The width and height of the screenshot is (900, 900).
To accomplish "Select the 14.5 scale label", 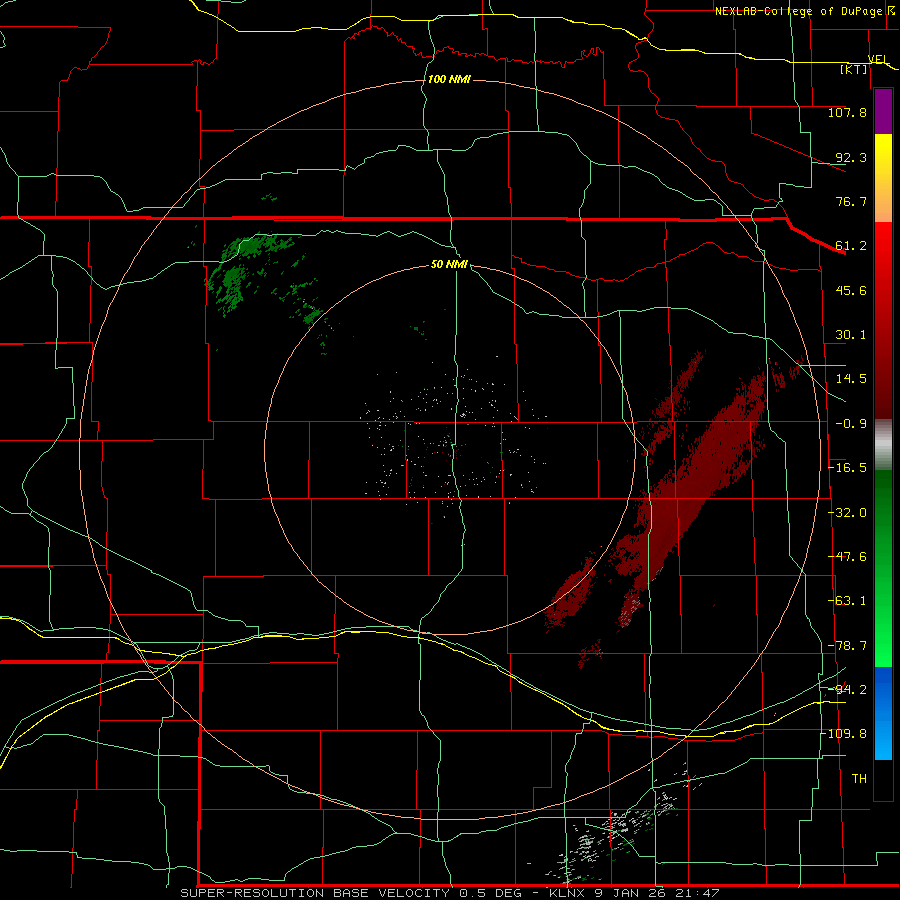I will (851, 379).
